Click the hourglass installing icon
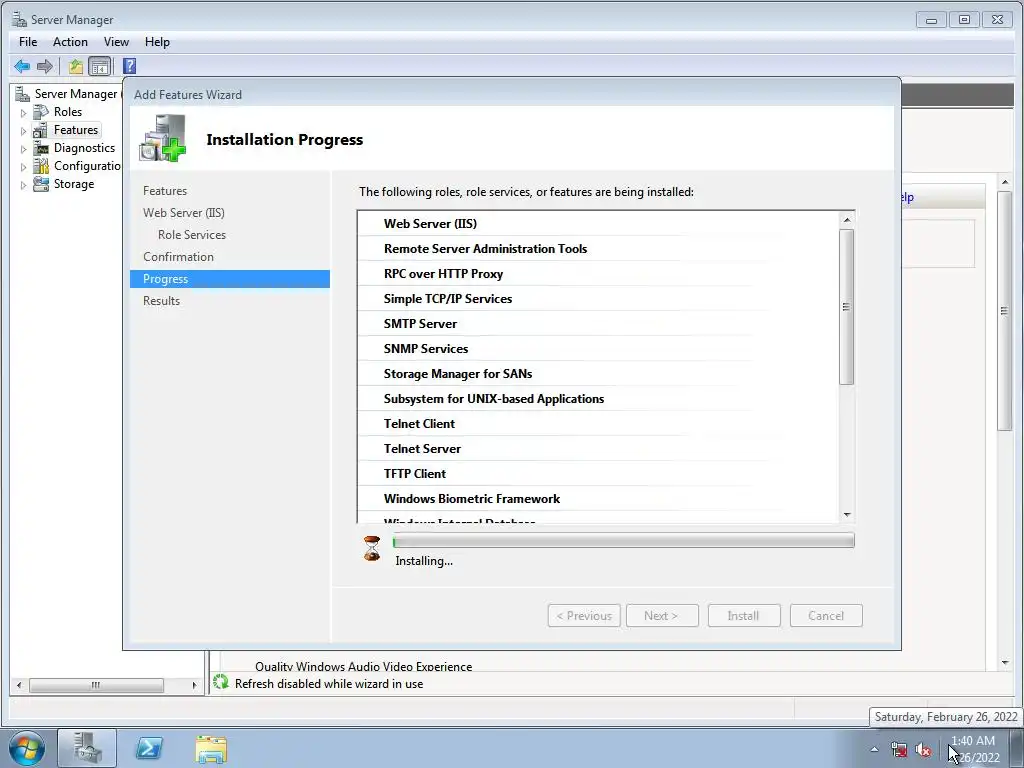1024x768 pixels. point(372,549)
